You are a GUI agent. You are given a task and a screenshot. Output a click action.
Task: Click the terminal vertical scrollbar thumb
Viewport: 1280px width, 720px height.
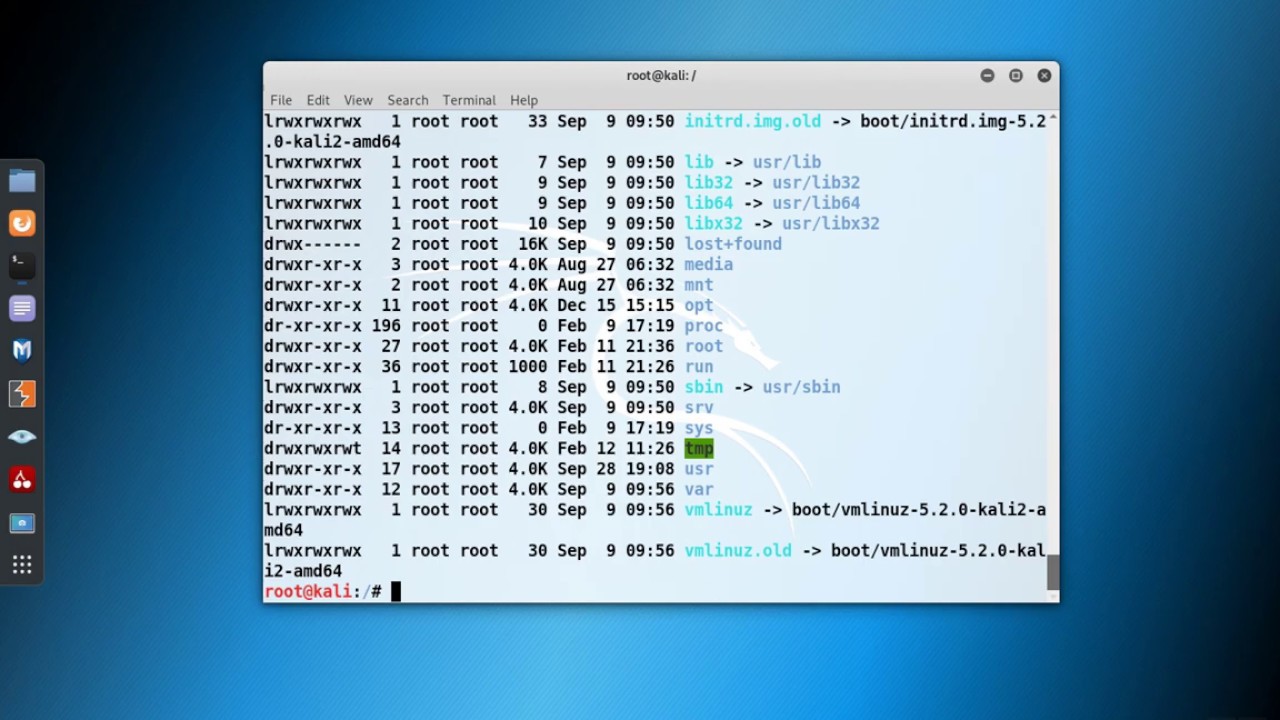1053,573
